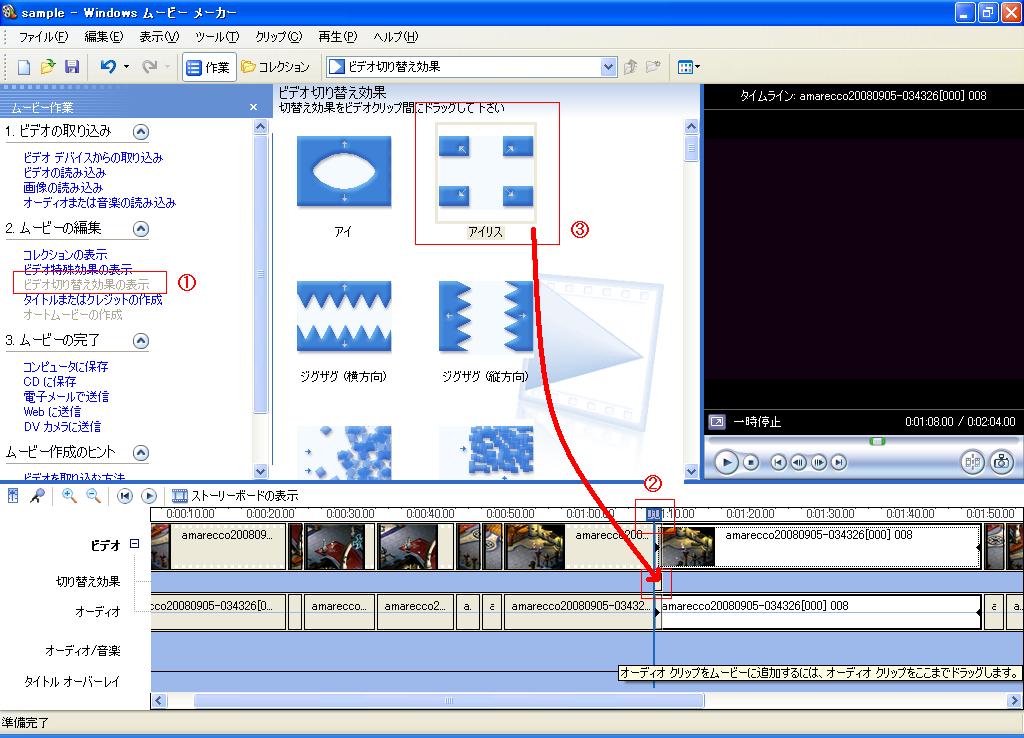This screenshot has height=738, width=1024.
Task: Switch to ストーリーボードの表示 view
Action: click(x=235, y=496)
